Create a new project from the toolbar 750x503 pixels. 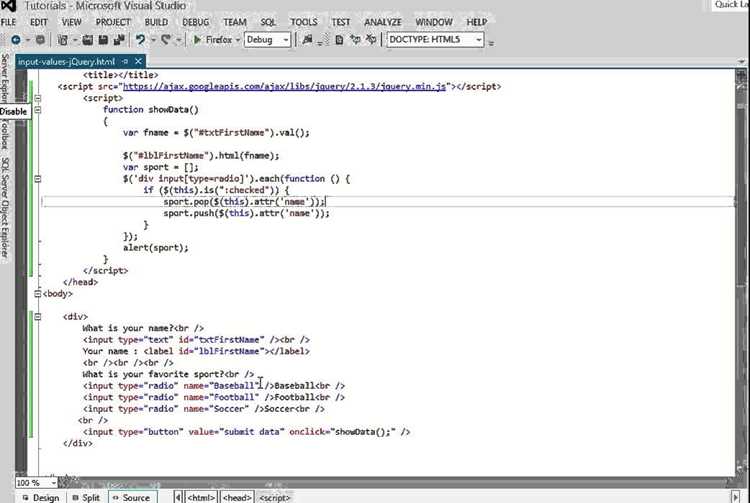(x=62, y=40)
